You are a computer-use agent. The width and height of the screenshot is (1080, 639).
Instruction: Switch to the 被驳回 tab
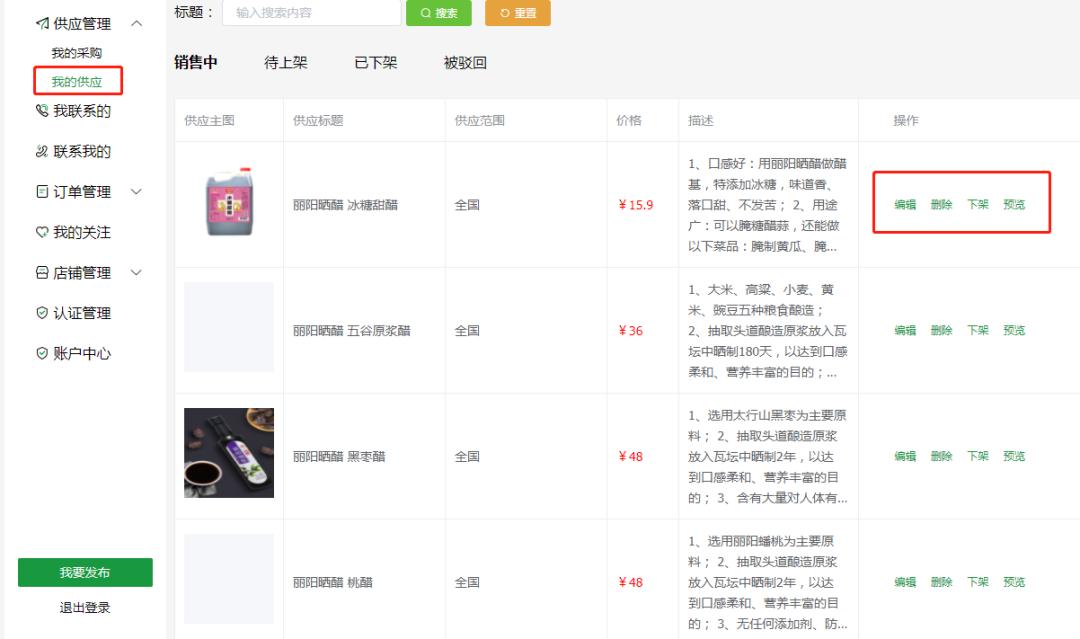pyautogui.click(x=465, y=60)
